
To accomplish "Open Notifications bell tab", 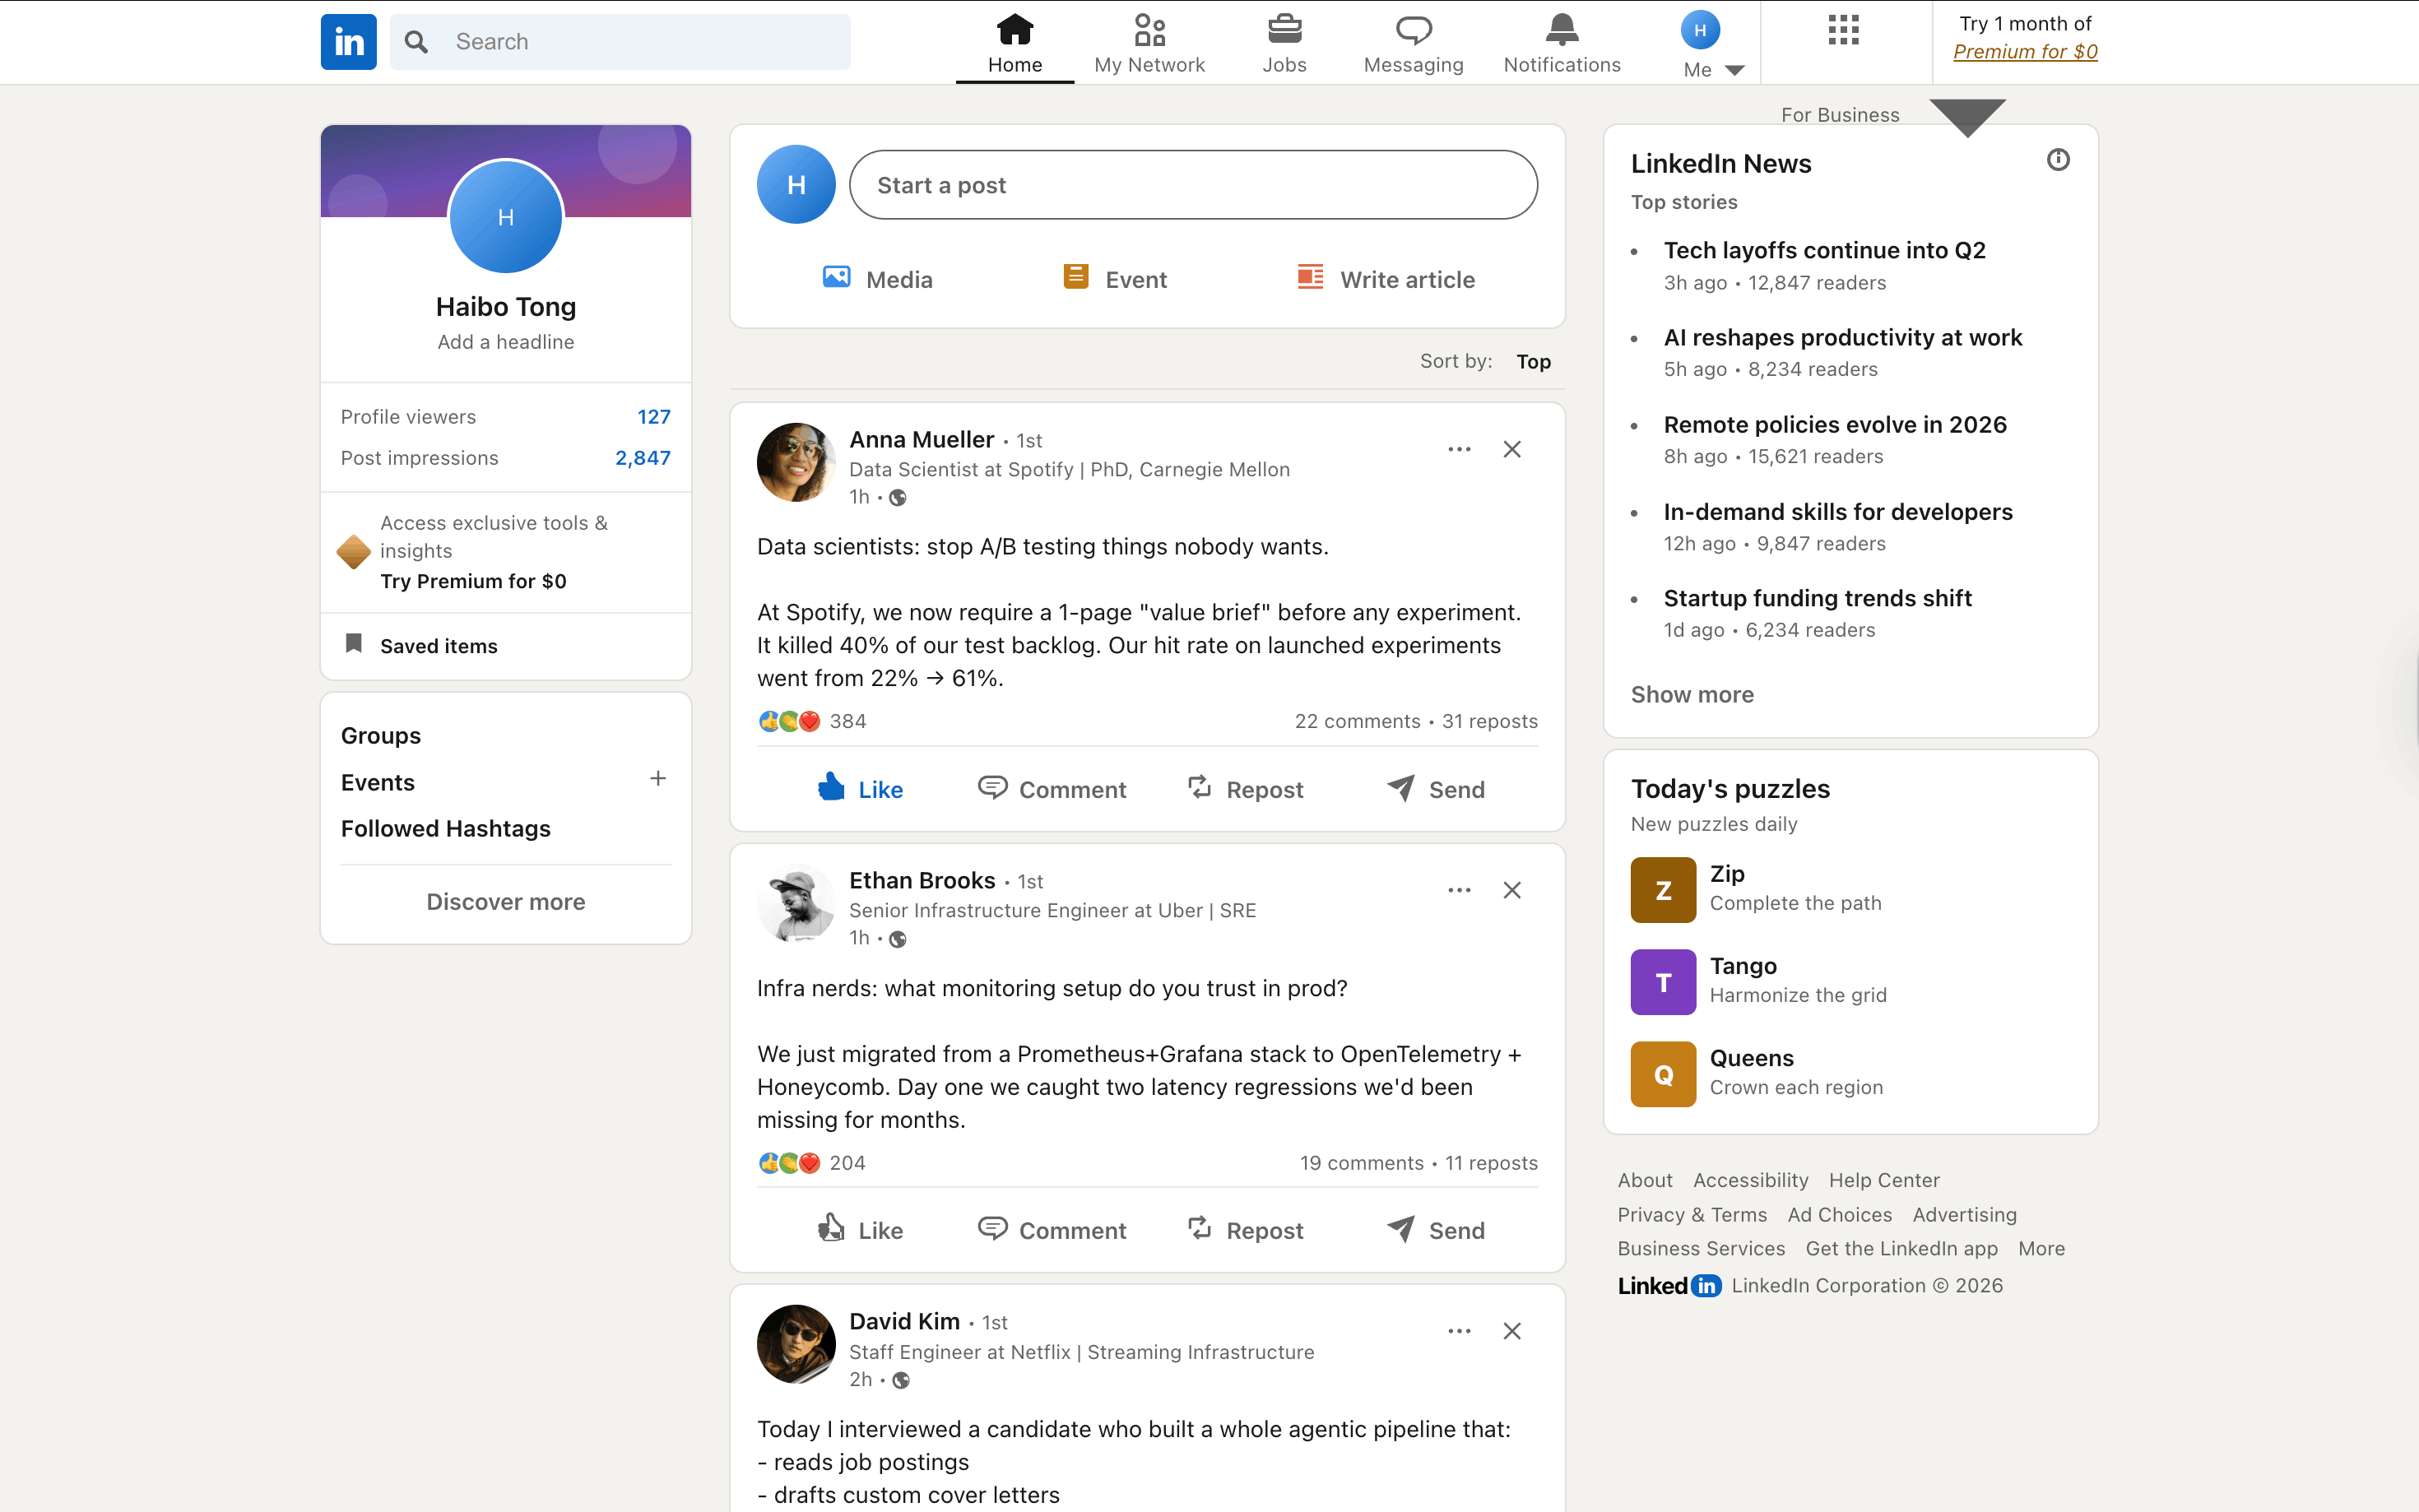I will (1561, 43).
